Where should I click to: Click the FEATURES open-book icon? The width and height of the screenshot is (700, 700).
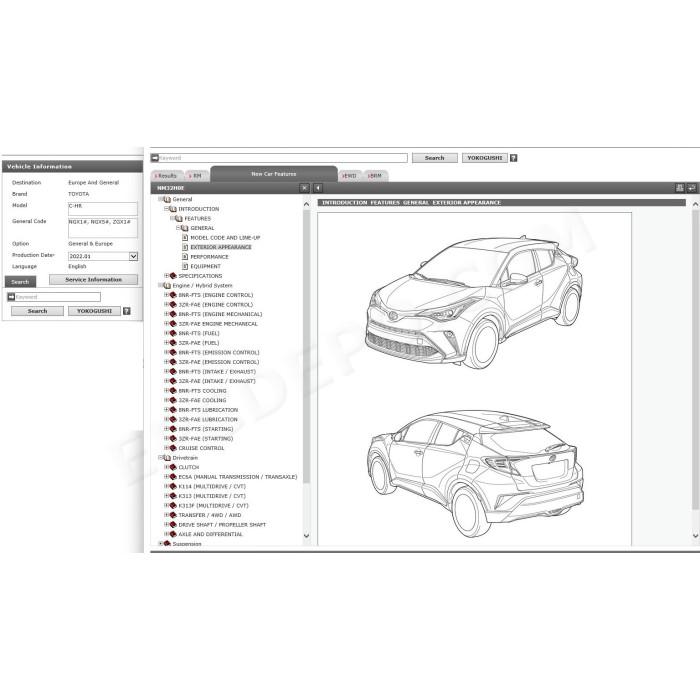point(179,219)
